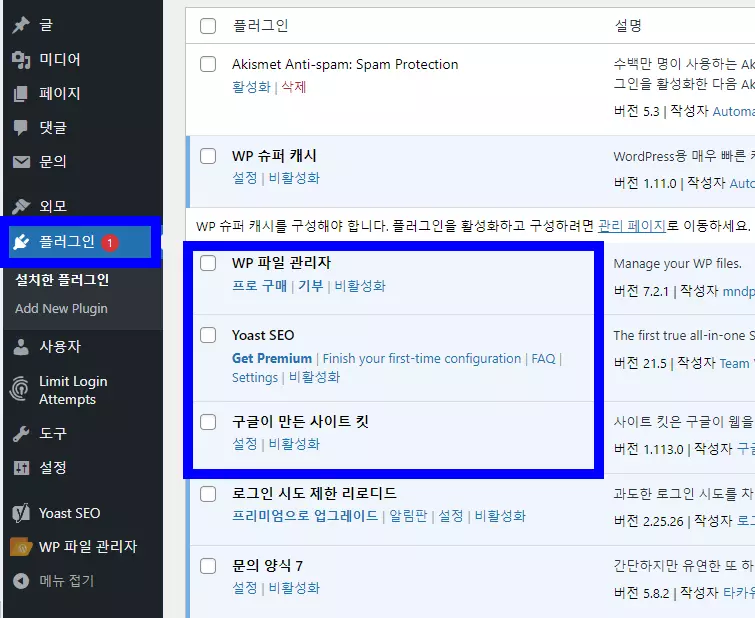Click 설정 under 구글이 만든 사이트 킷

click(245, 444)
